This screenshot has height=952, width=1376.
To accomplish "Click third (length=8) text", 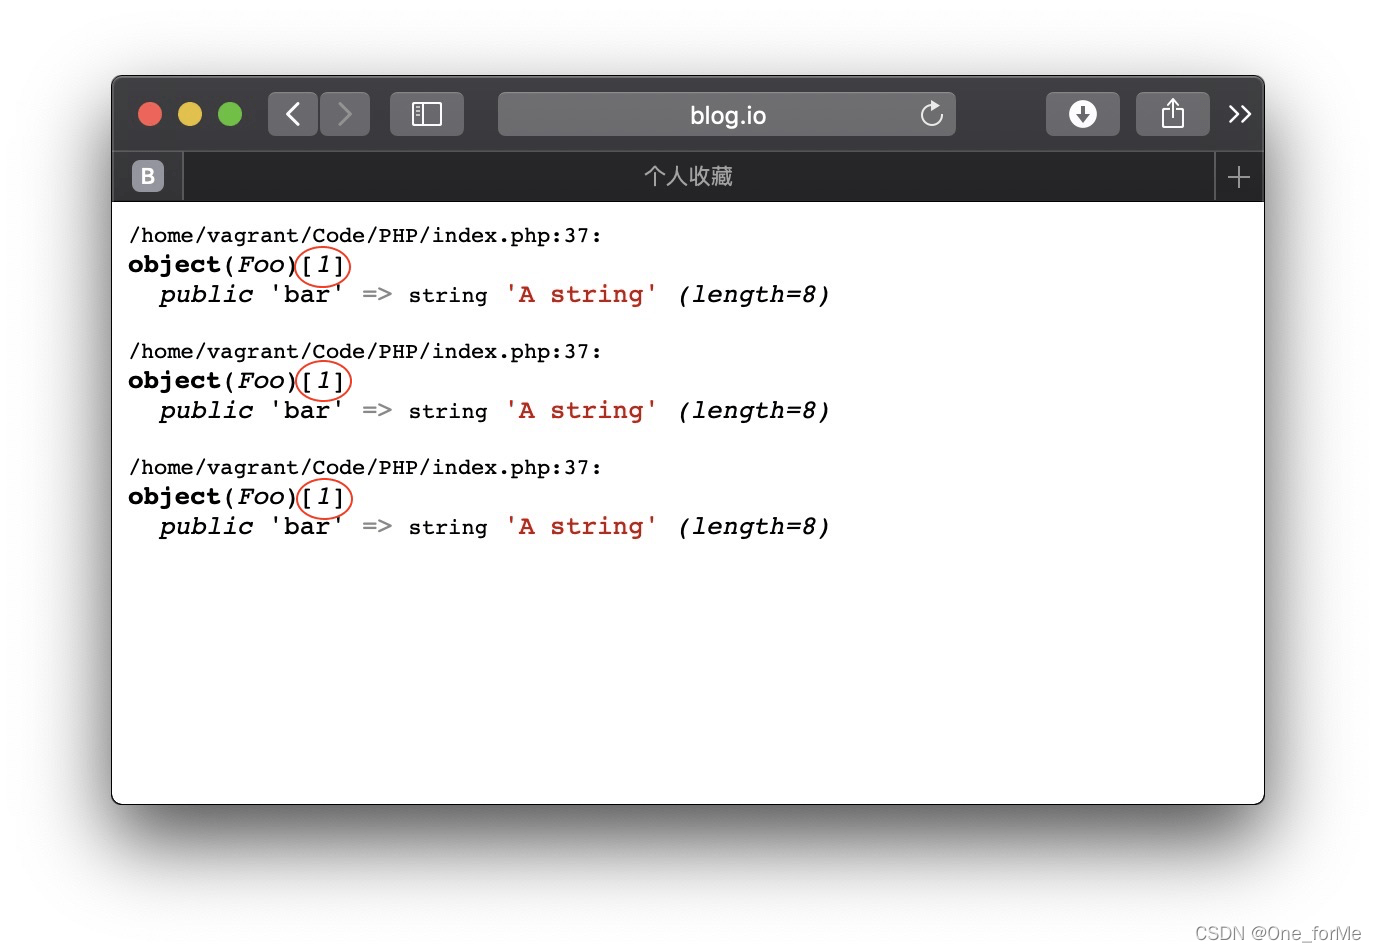I will pos(754,527).
